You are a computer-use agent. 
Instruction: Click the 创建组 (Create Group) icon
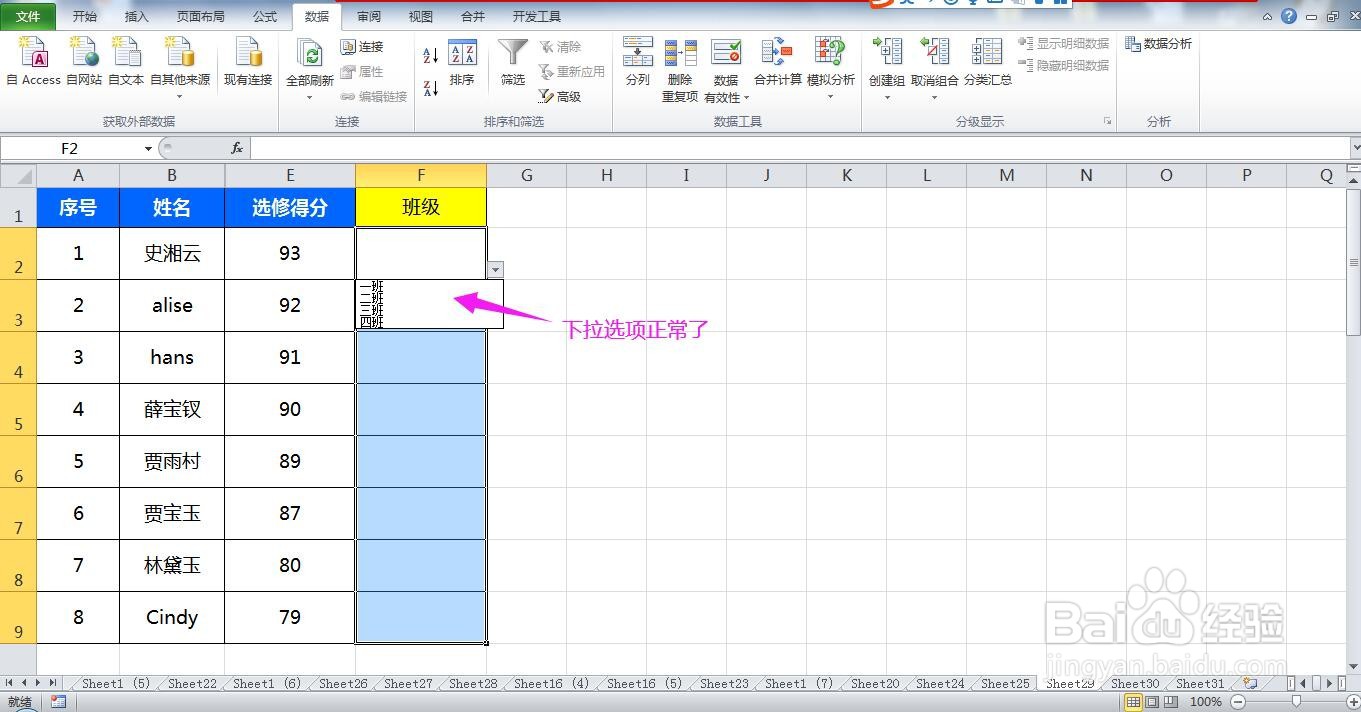(x=886, y=55)
